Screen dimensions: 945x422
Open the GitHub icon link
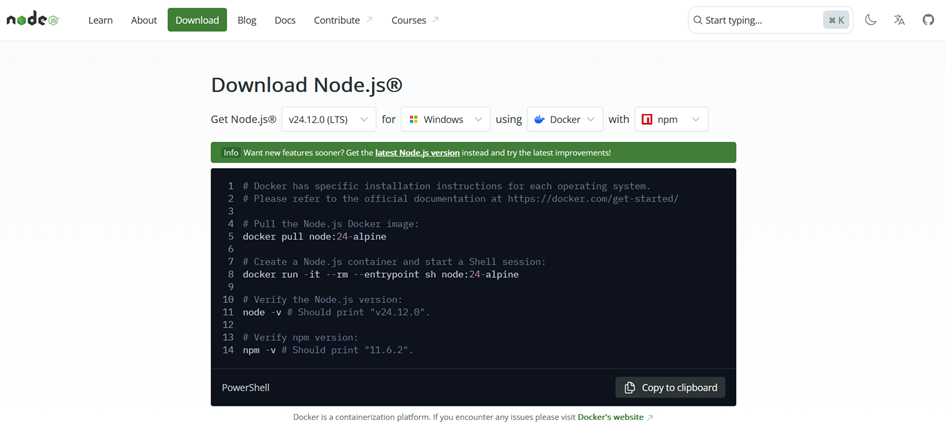pyautogui.click(x=928, y=20)
